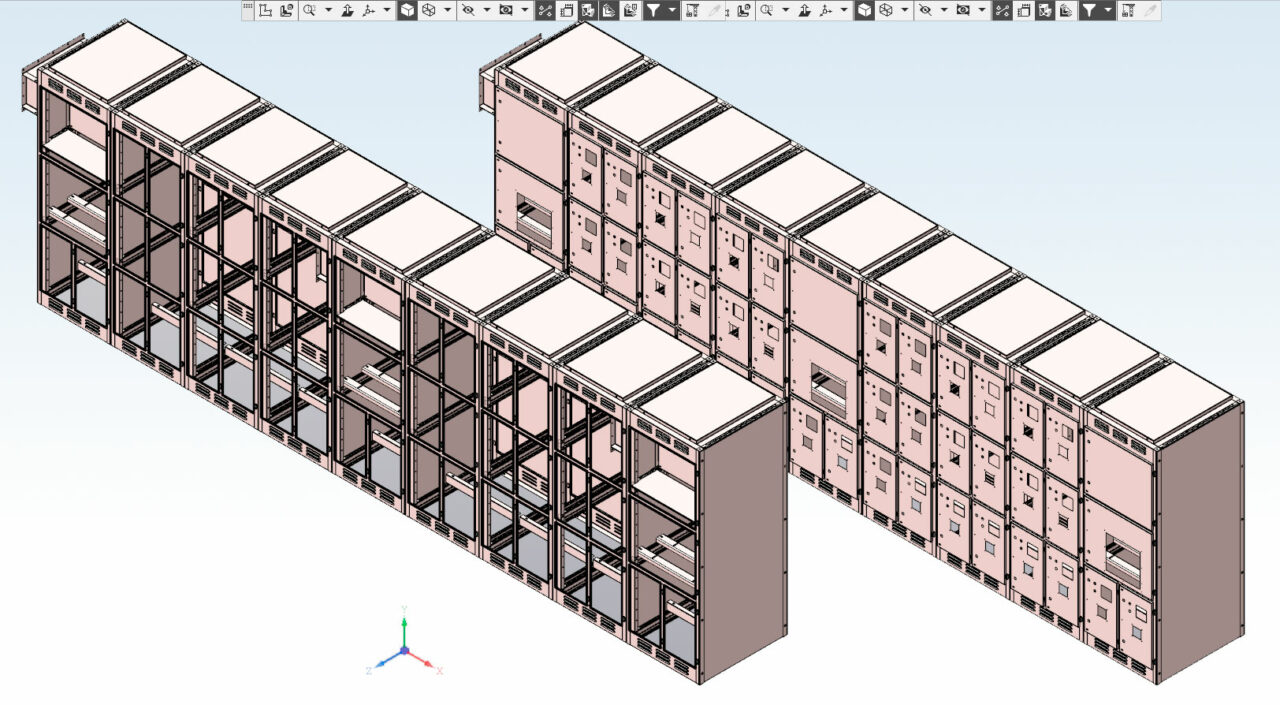Click the disabled eyedropper icon, left toolbar
1280x705 pixels.
pyautogui.click(x=714, y=10)
